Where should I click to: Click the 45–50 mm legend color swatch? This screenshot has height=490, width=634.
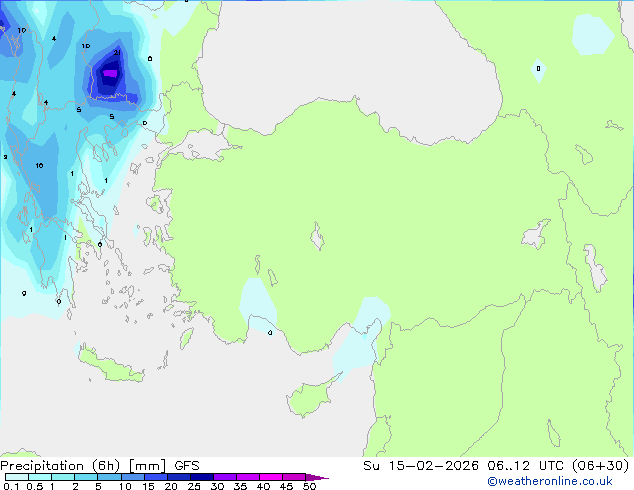tap(294, 477)
